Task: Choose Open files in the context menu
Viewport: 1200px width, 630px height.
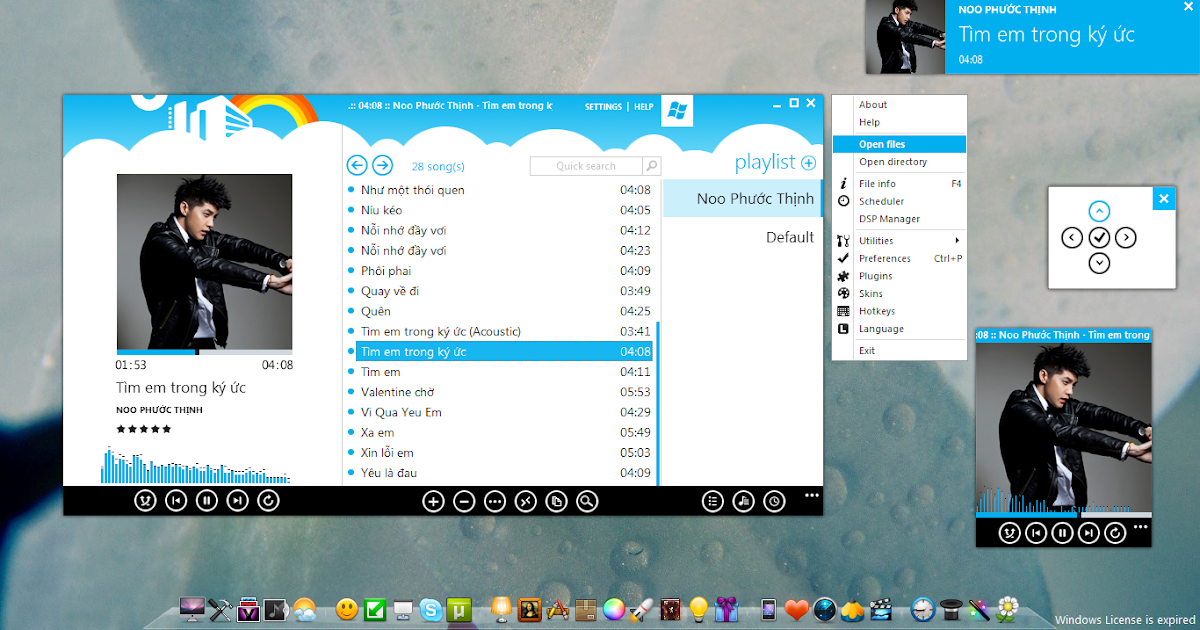Action: click(899, 144)
